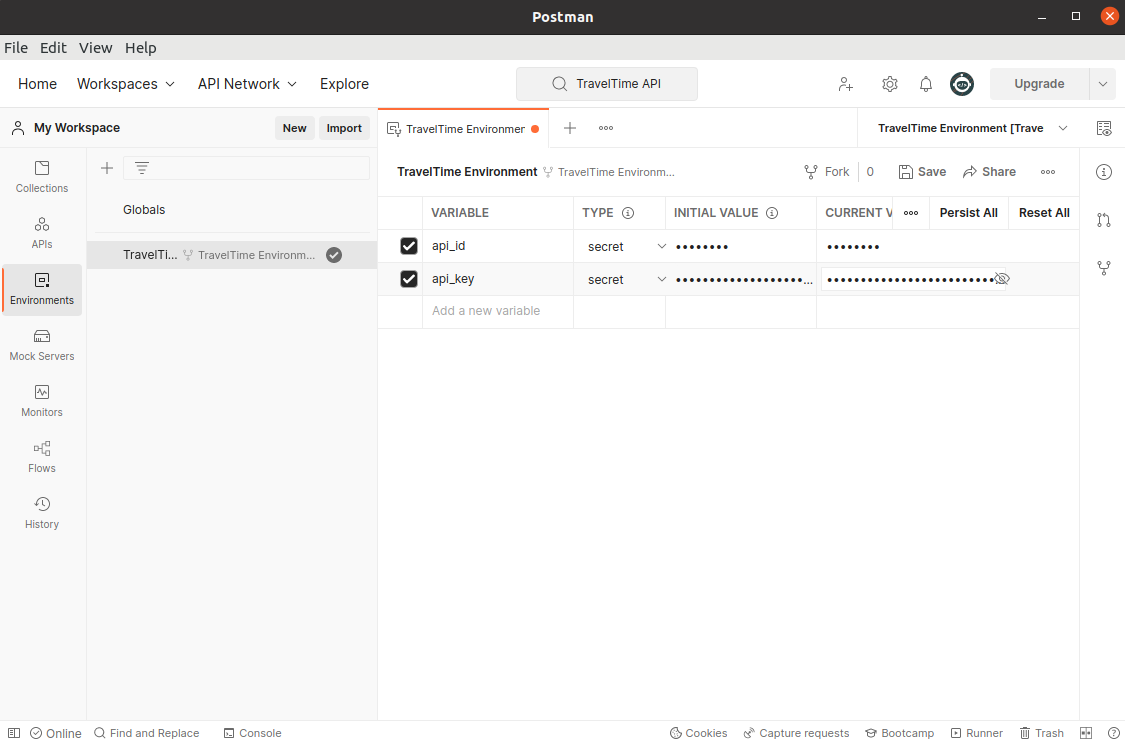1125x745 pixels.
Task: Open the type dropdown for api_id
Action: tap(660, 246)
